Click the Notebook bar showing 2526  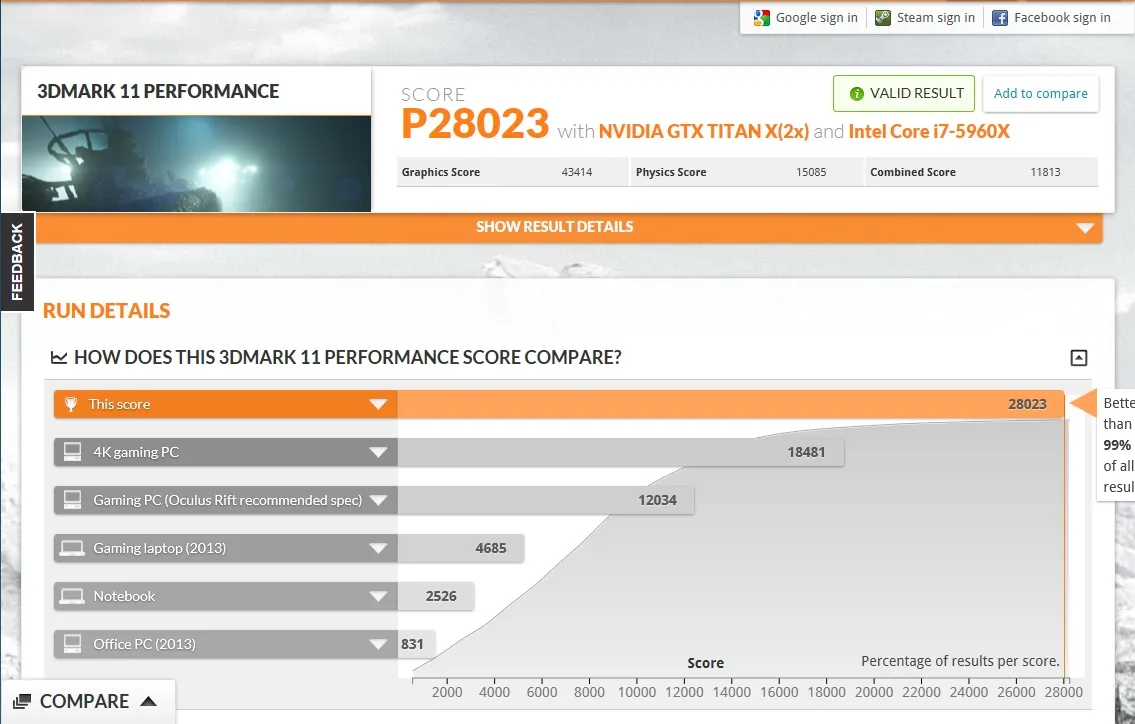pyautogui.click(x=436, y=596)
